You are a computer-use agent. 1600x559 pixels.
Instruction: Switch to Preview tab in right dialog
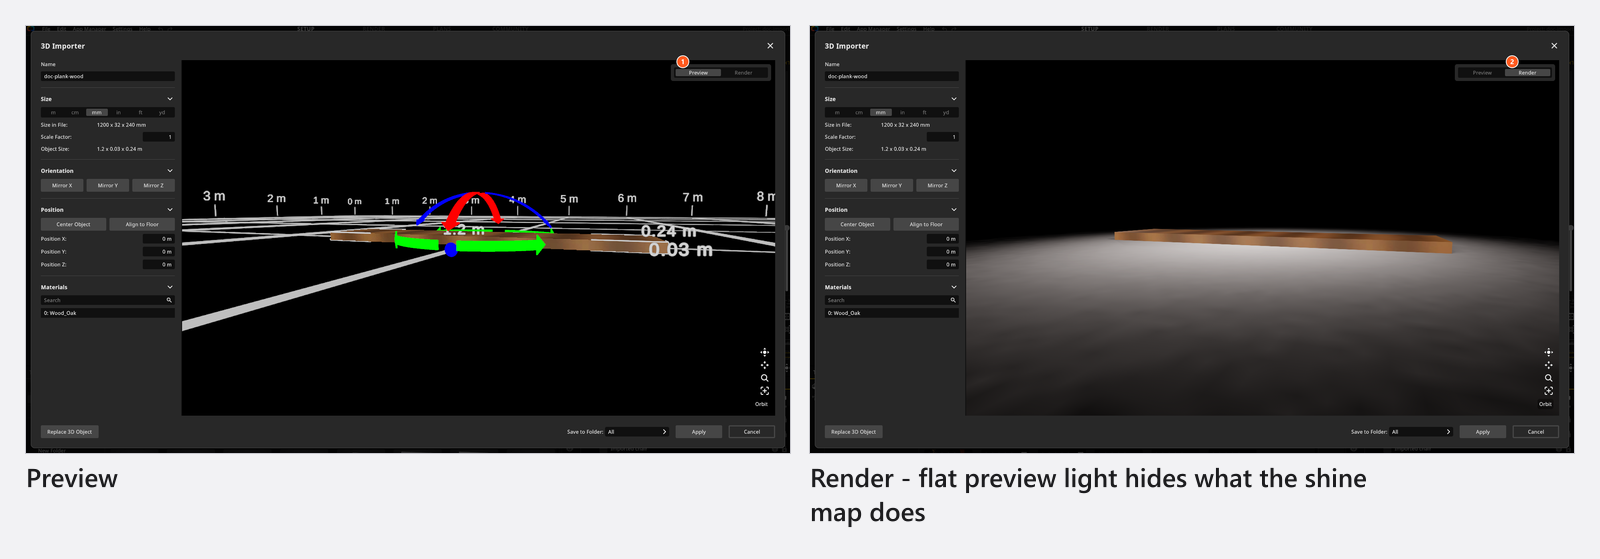pos(1482,73)
